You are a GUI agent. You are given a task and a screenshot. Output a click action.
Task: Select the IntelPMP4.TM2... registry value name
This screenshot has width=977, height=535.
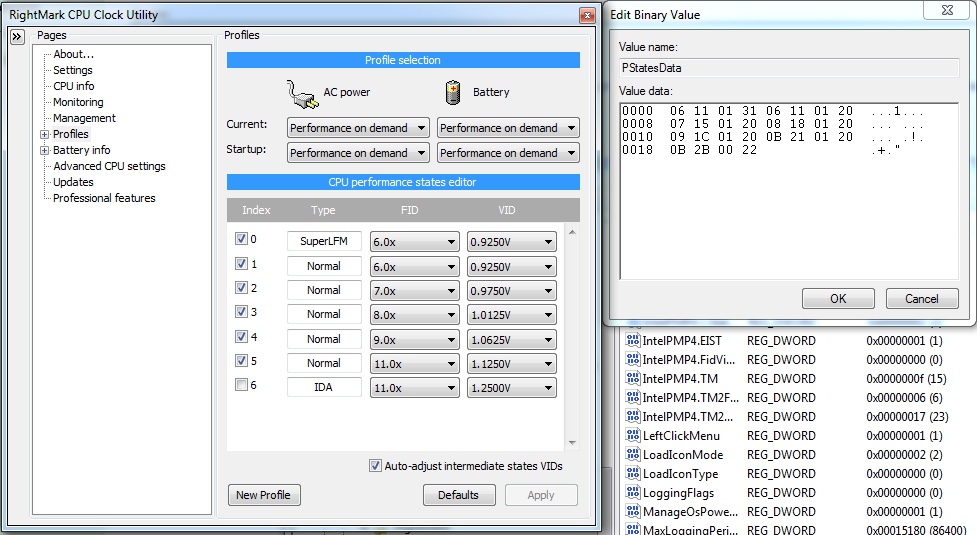(688, 416)
